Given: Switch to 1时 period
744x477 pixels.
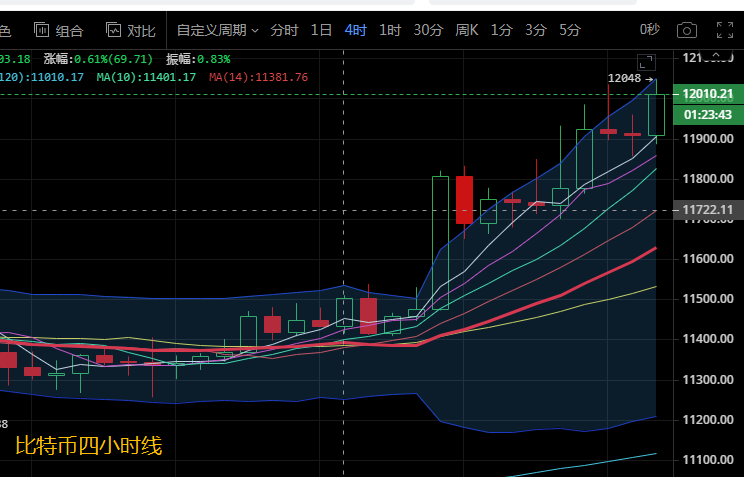Looking at the screenshot, I should point(390,30).
